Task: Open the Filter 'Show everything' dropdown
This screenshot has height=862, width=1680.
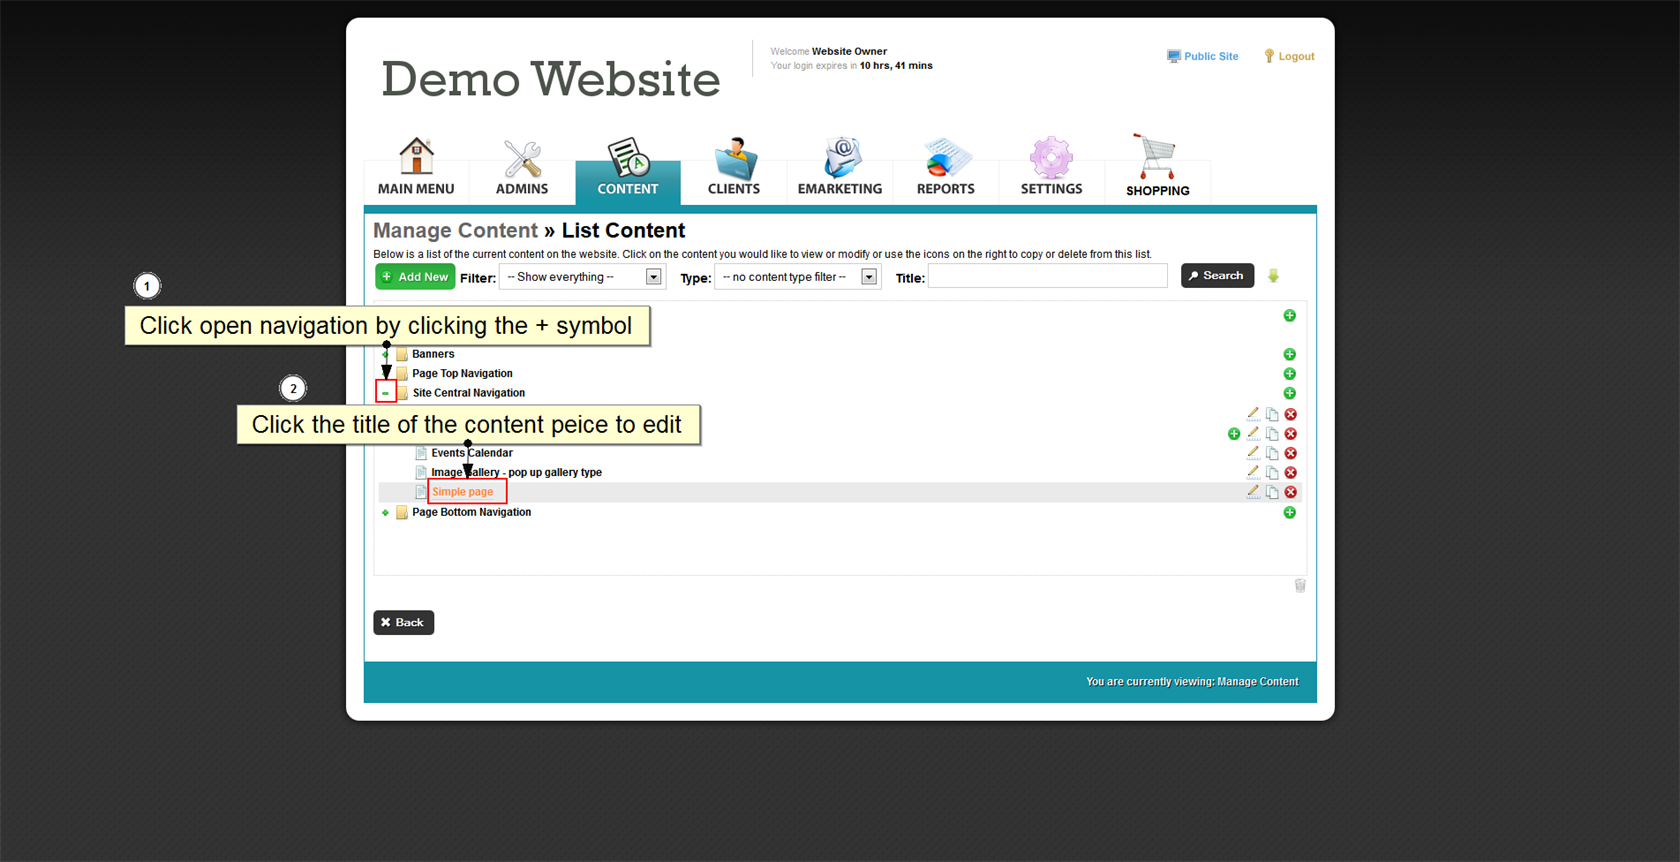Action: click(582, 277)
